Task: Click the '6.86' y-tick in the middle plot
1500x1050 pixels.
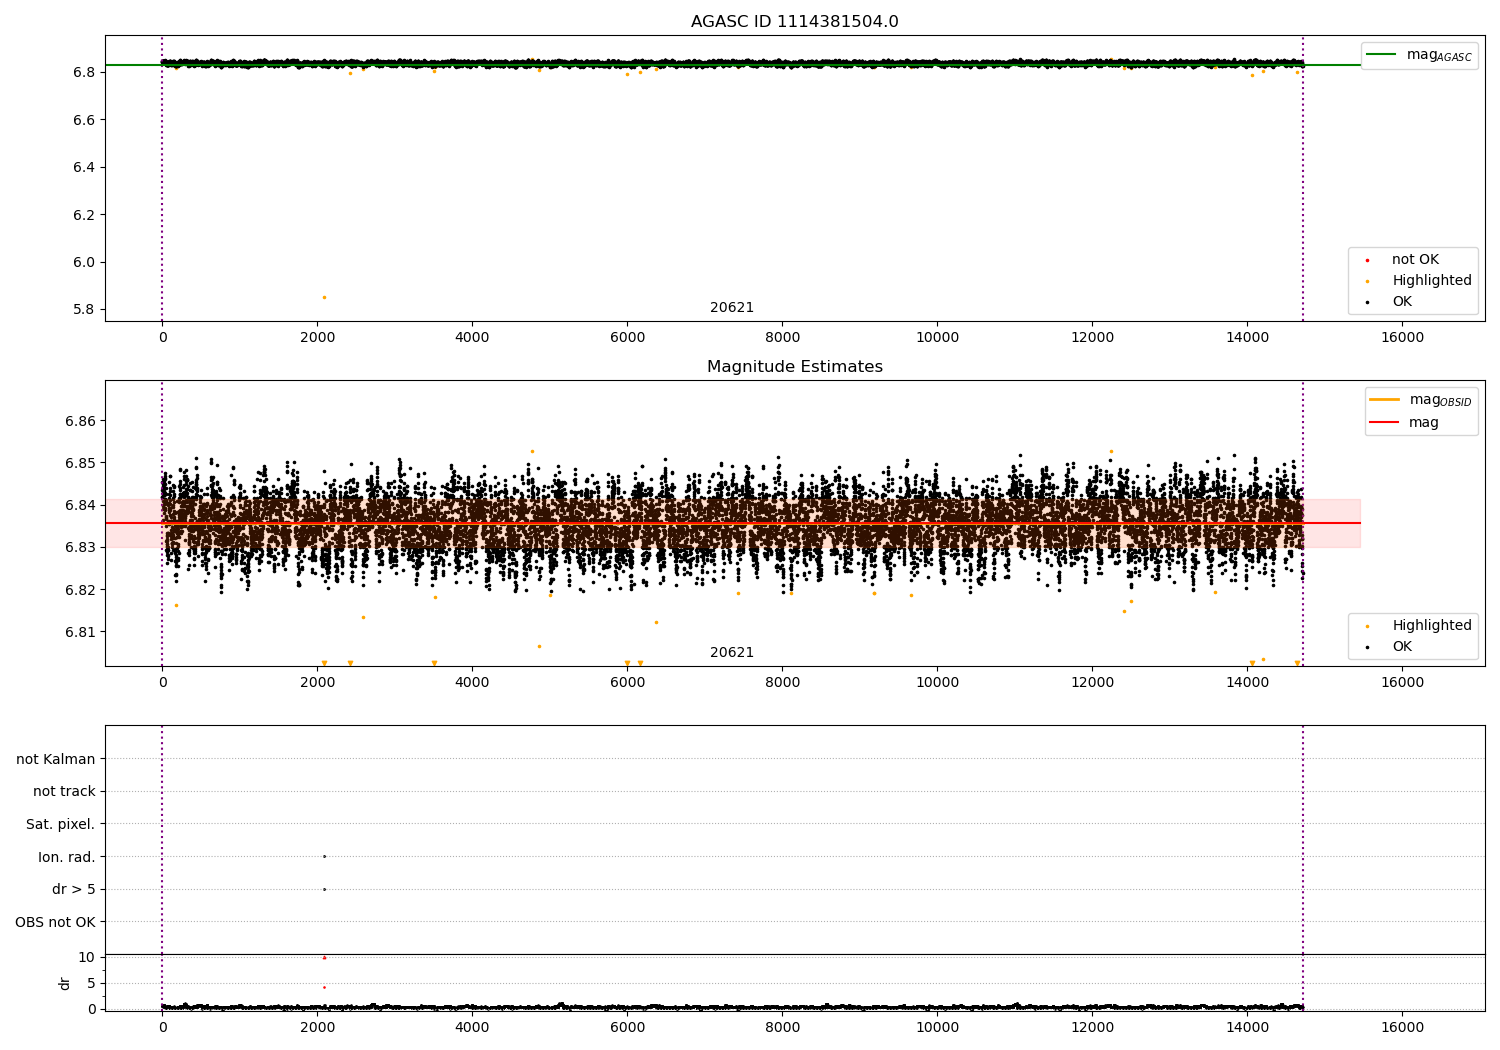Action: pyautogui.click(x=80, y=421)
